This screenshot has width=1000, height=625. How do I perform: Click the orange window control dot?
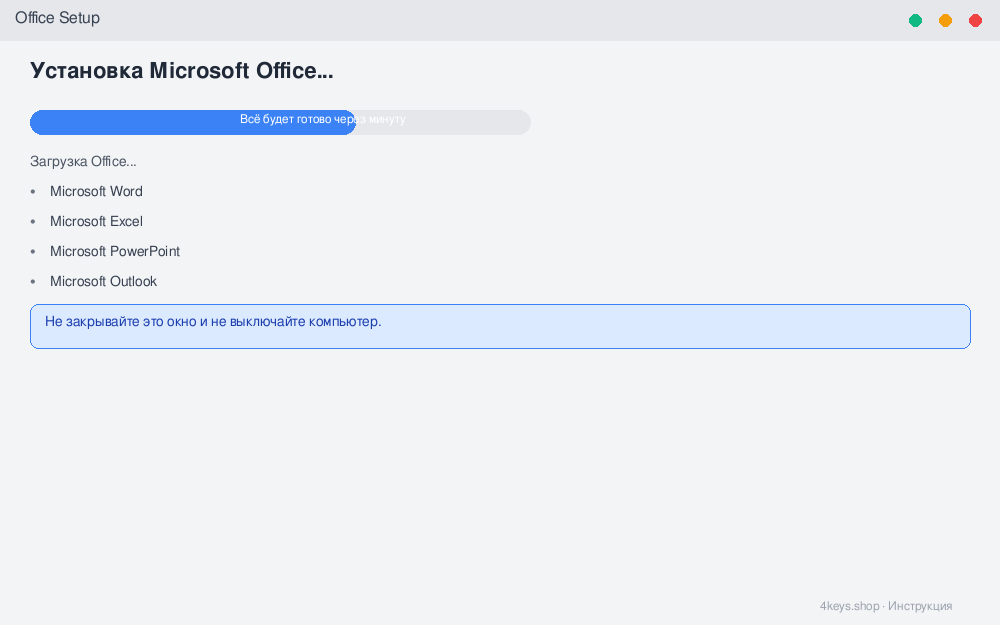945,20
